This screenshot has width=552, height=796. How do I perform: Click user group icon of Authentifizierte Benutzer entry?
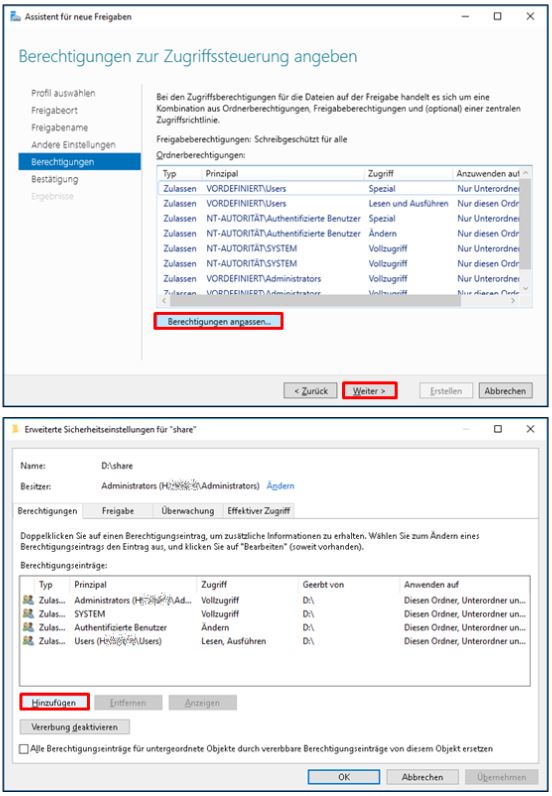pos(28,627)
